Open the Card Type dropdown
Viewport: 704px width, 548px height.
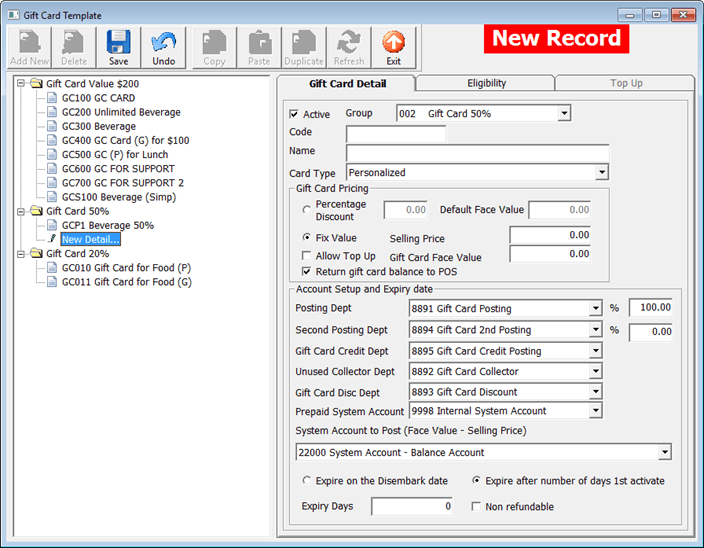pyautogui.click(x=602, y=172)
